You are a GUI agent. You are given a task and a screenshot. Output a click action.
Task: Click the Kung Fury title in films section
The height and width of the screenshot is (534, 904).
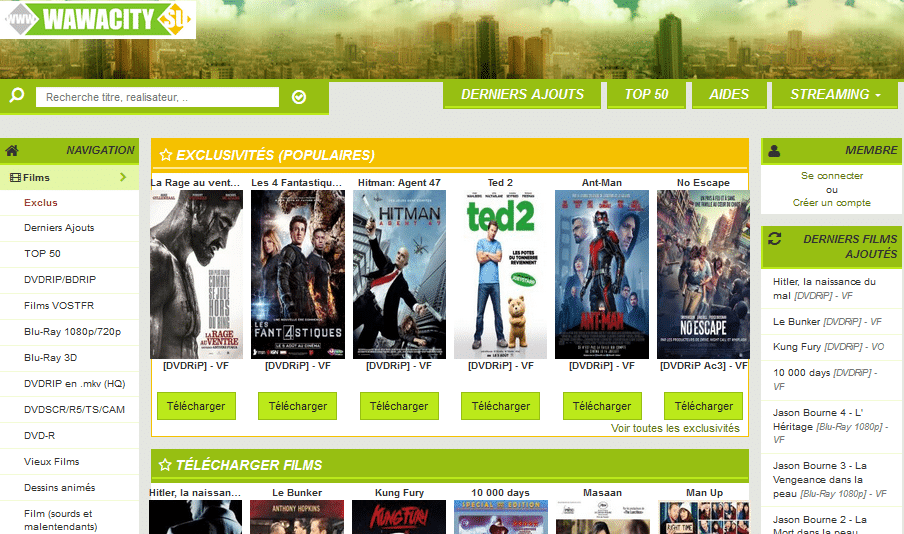399,492
